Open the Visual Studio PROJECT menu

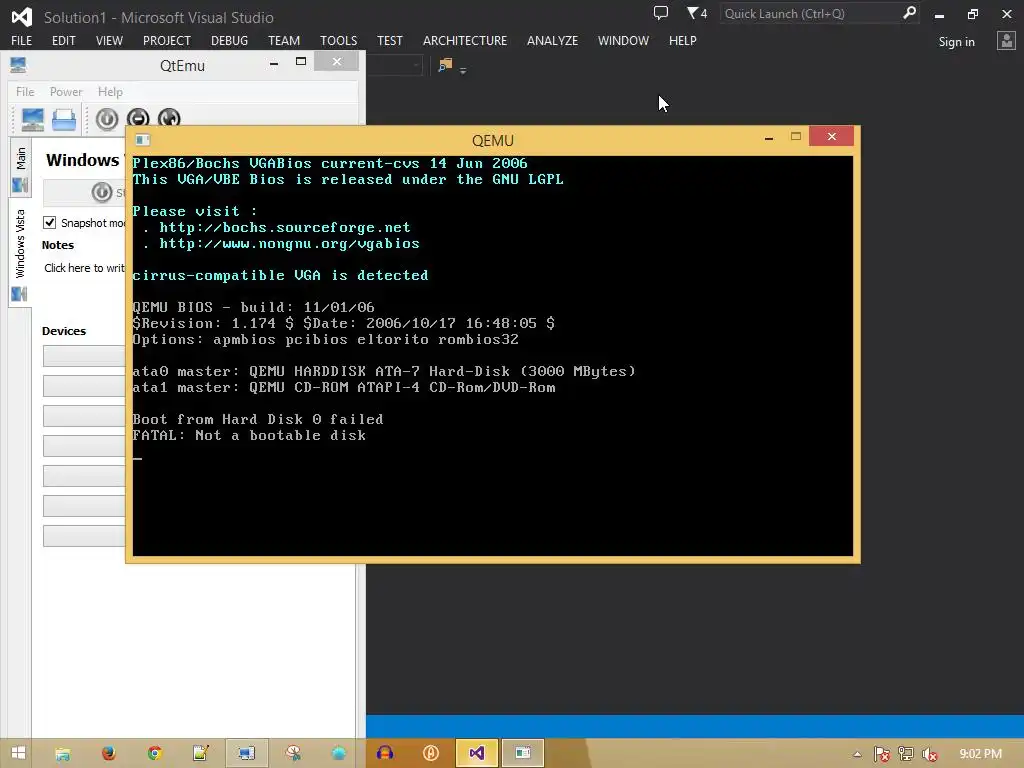(x=167, y=40)
